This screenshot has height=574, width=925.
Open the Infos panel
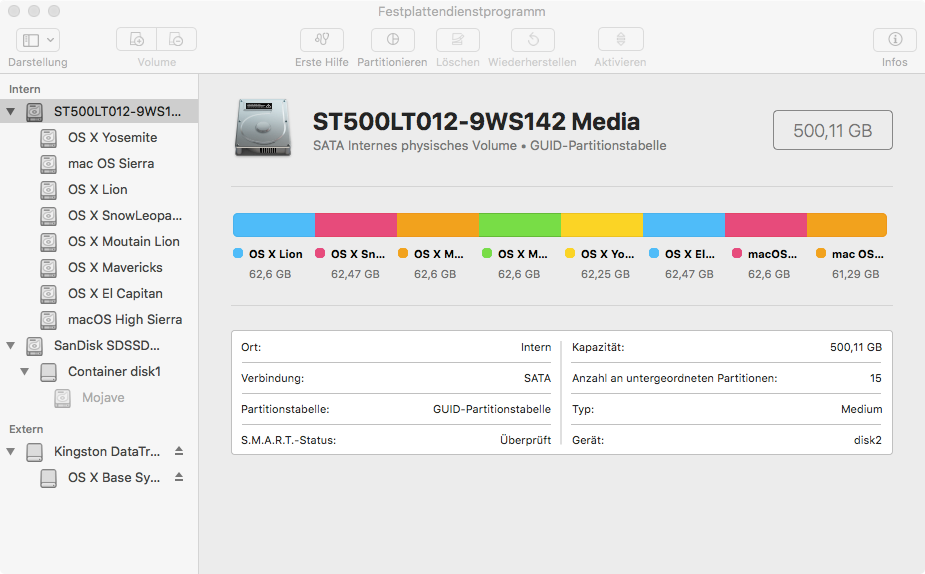point(894,40)
